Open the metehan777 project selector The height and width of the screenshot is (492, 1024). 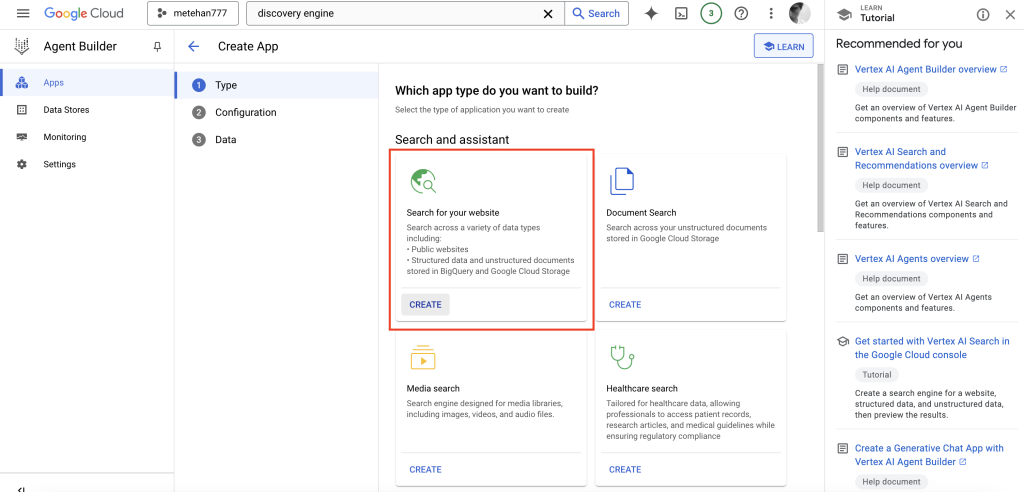coord(192,14)
